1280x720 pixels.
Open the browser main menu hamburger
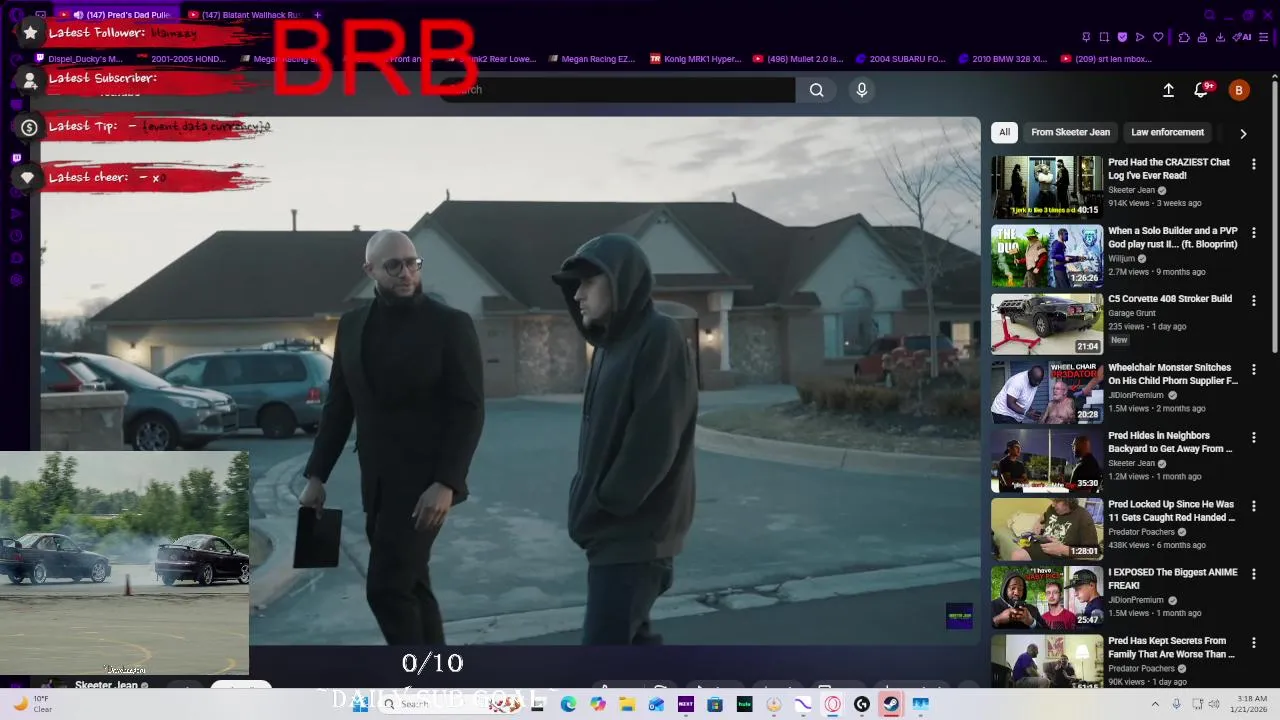click(1264, 37)
